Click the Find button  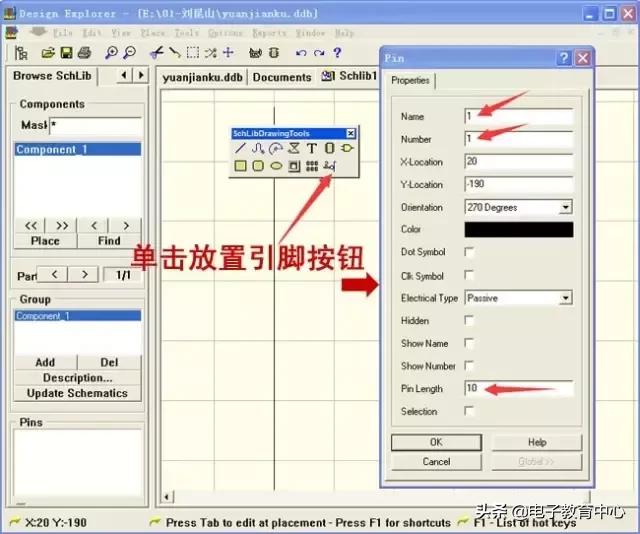coord(109,240)
